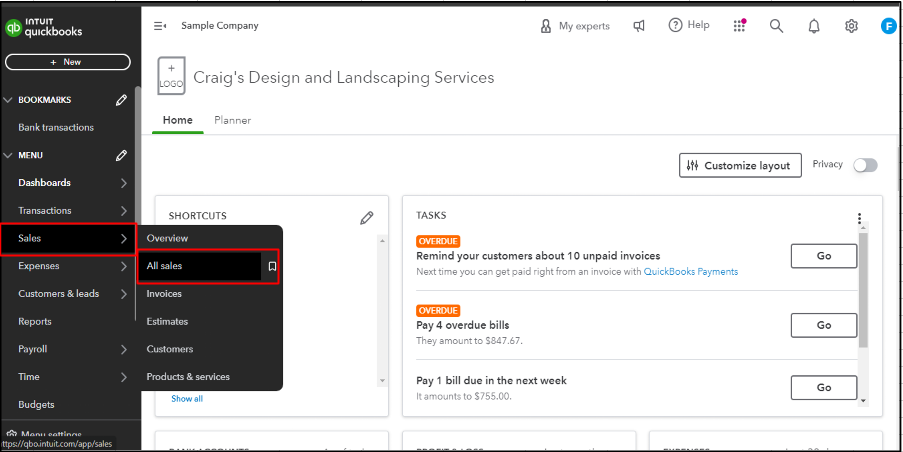
Task: Click the megaphone announcements icon
Action: pos(639,26)
